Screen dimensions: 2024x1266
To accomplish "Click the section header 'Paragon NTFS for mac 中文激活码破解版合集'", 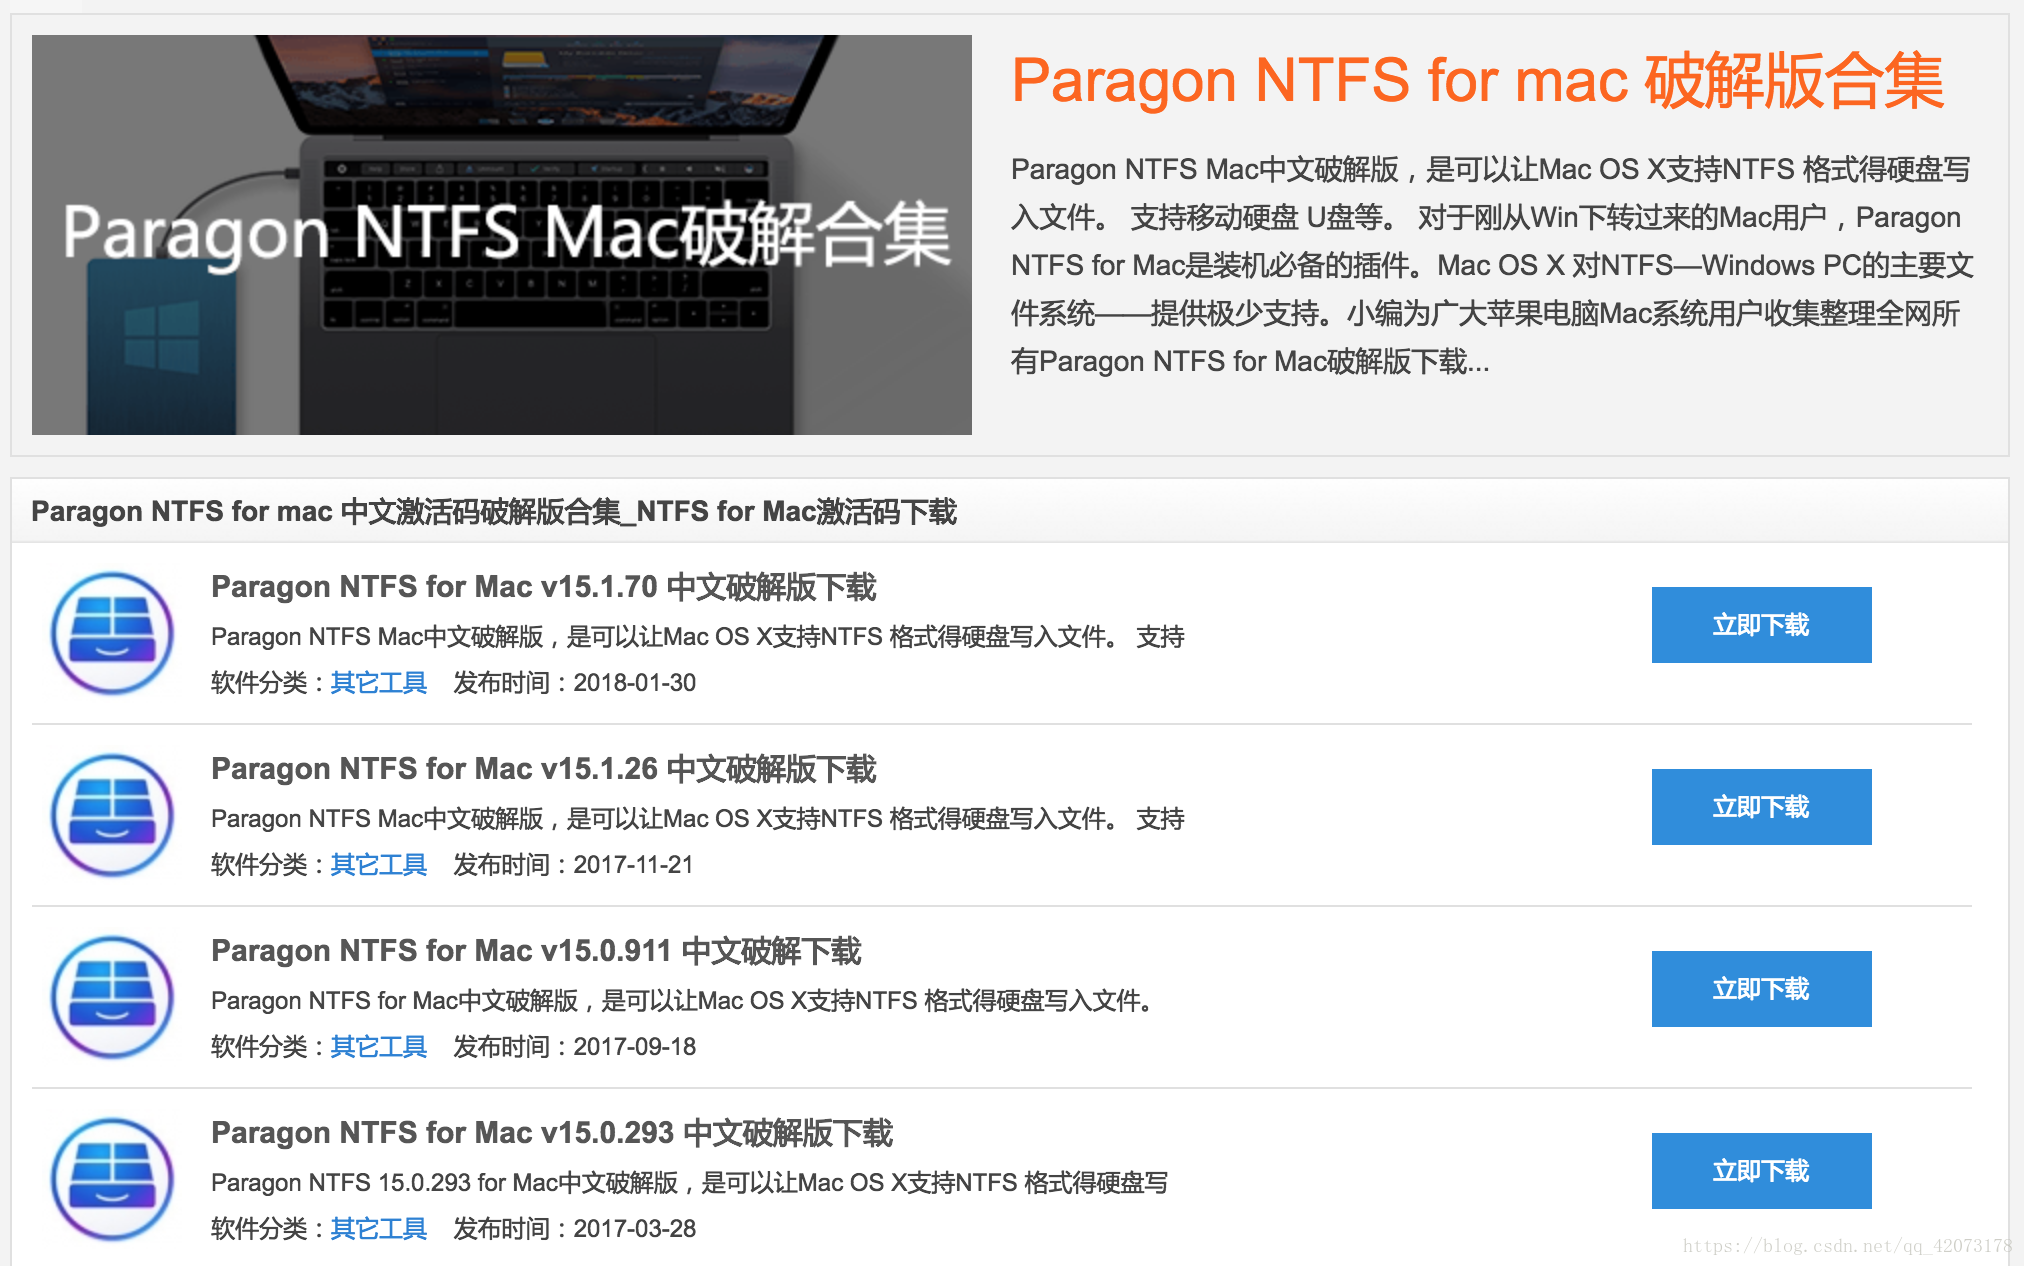I will pyautogui.click(x=494, y=512).
